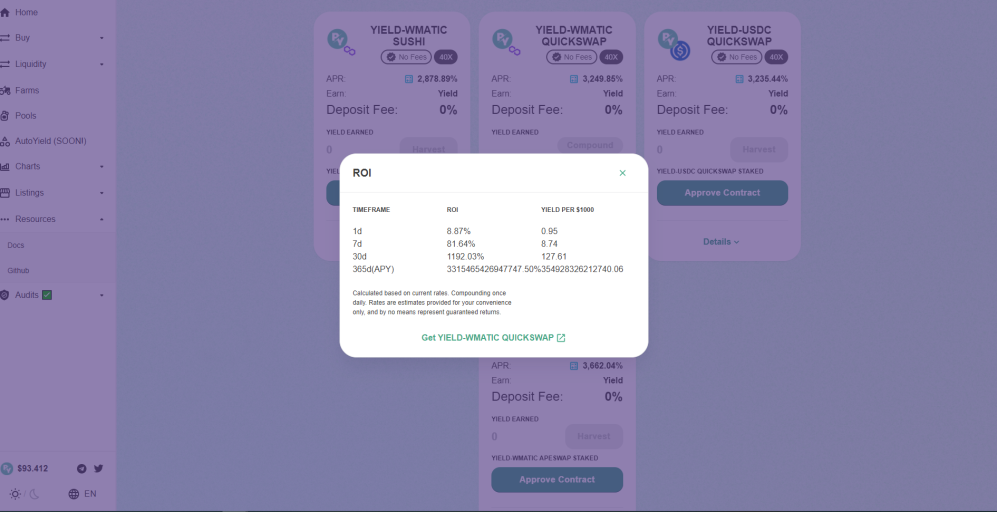Screen dimensions: 997x512
Task: Click the Buy swap arrows icon
Action: click(x=5, y=38)
